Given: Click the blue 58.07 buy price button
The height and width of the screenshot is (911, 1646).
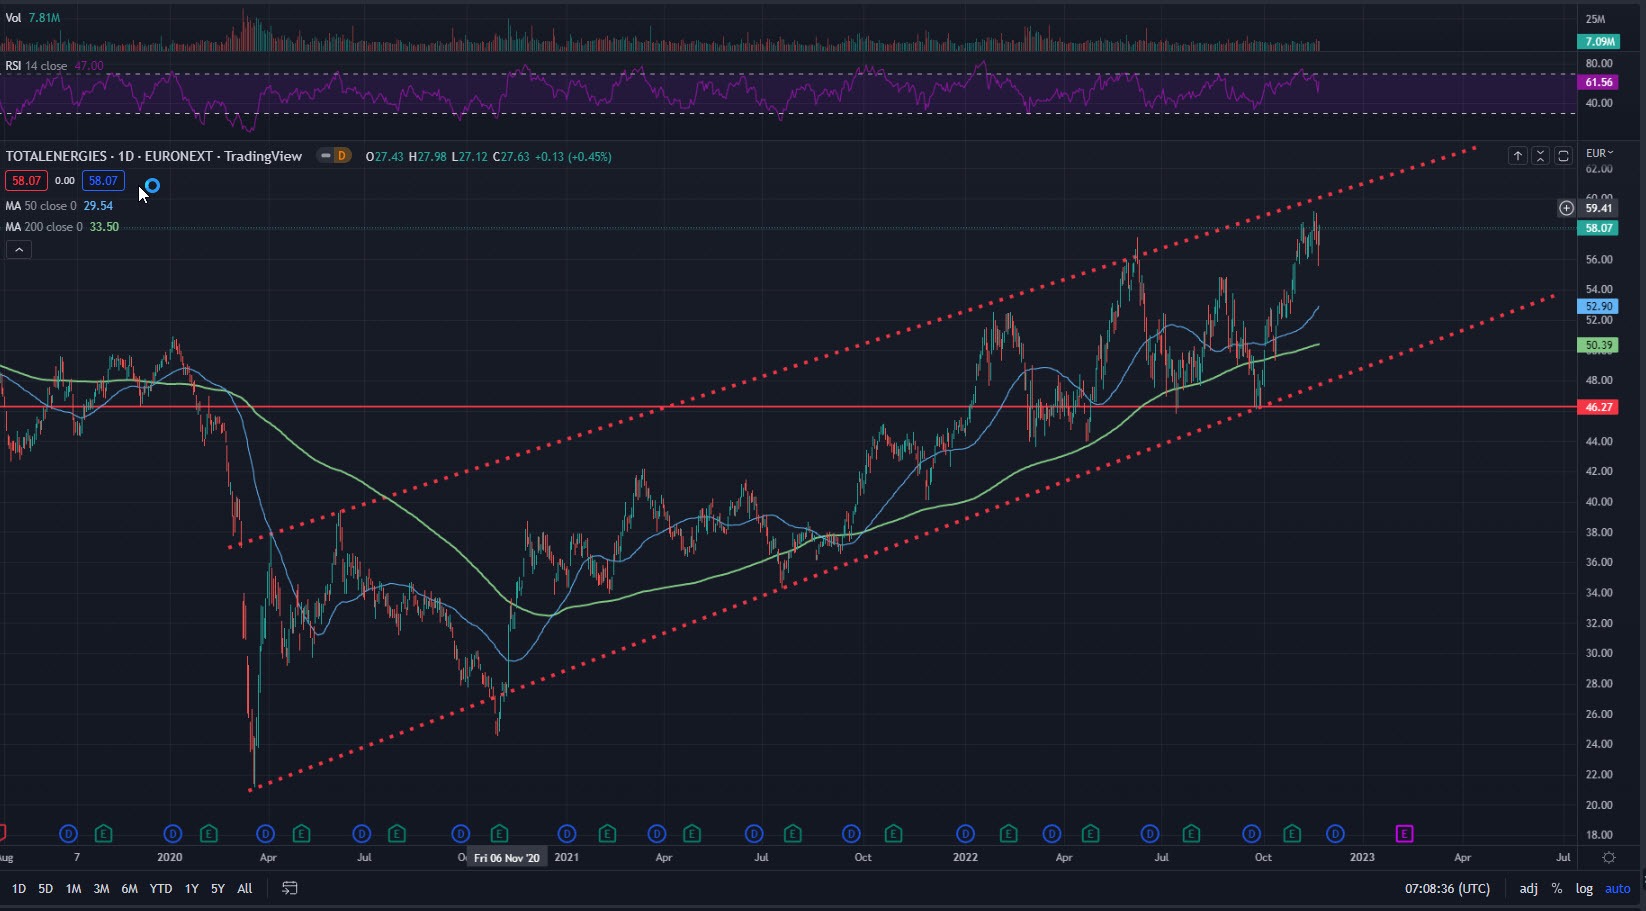Looking at the screenshot, I should (103, 181).
